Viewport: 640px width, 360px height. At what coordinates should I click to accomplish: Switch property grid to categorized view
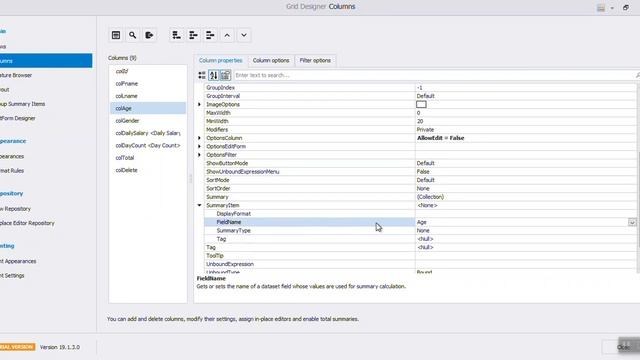[202, 75]
